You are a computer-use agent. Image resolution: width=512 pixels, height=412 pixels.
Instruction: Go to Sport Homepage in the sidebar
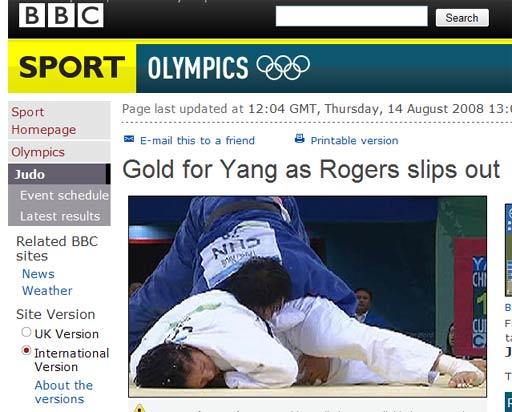point(44,121)
